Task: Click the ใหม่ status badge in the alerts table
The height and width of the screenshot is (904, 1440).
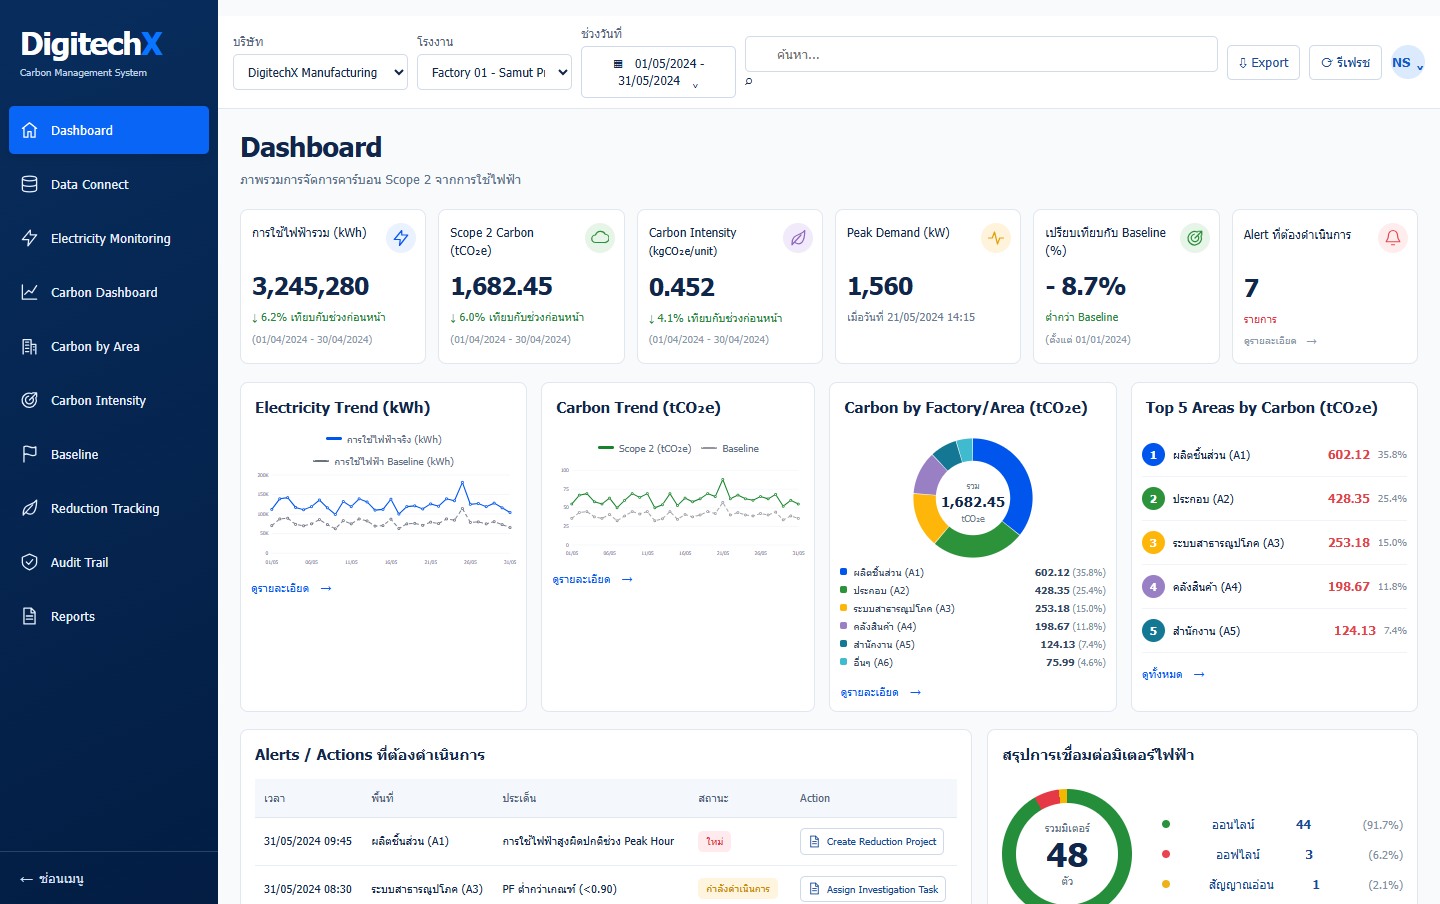Action: (x=715, y=842)
